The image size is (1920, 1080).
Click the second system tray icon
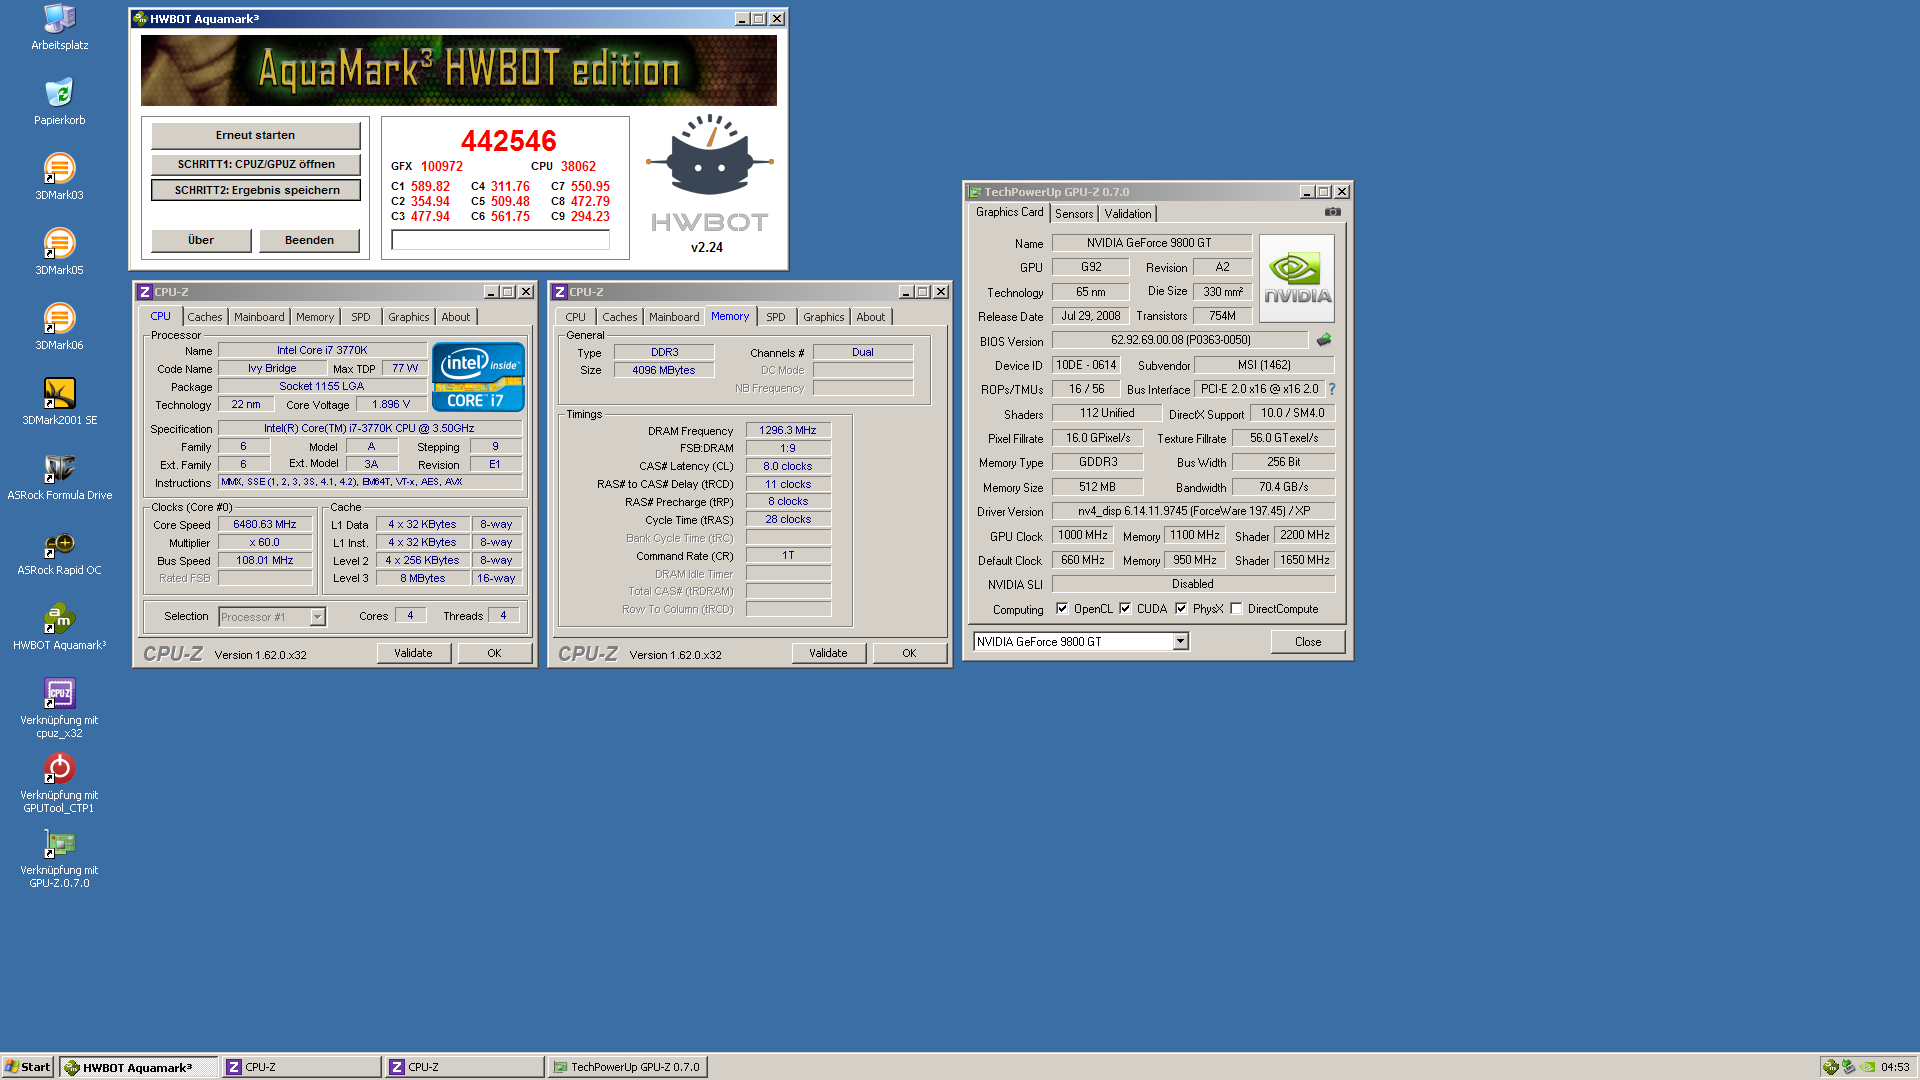1848,1067
